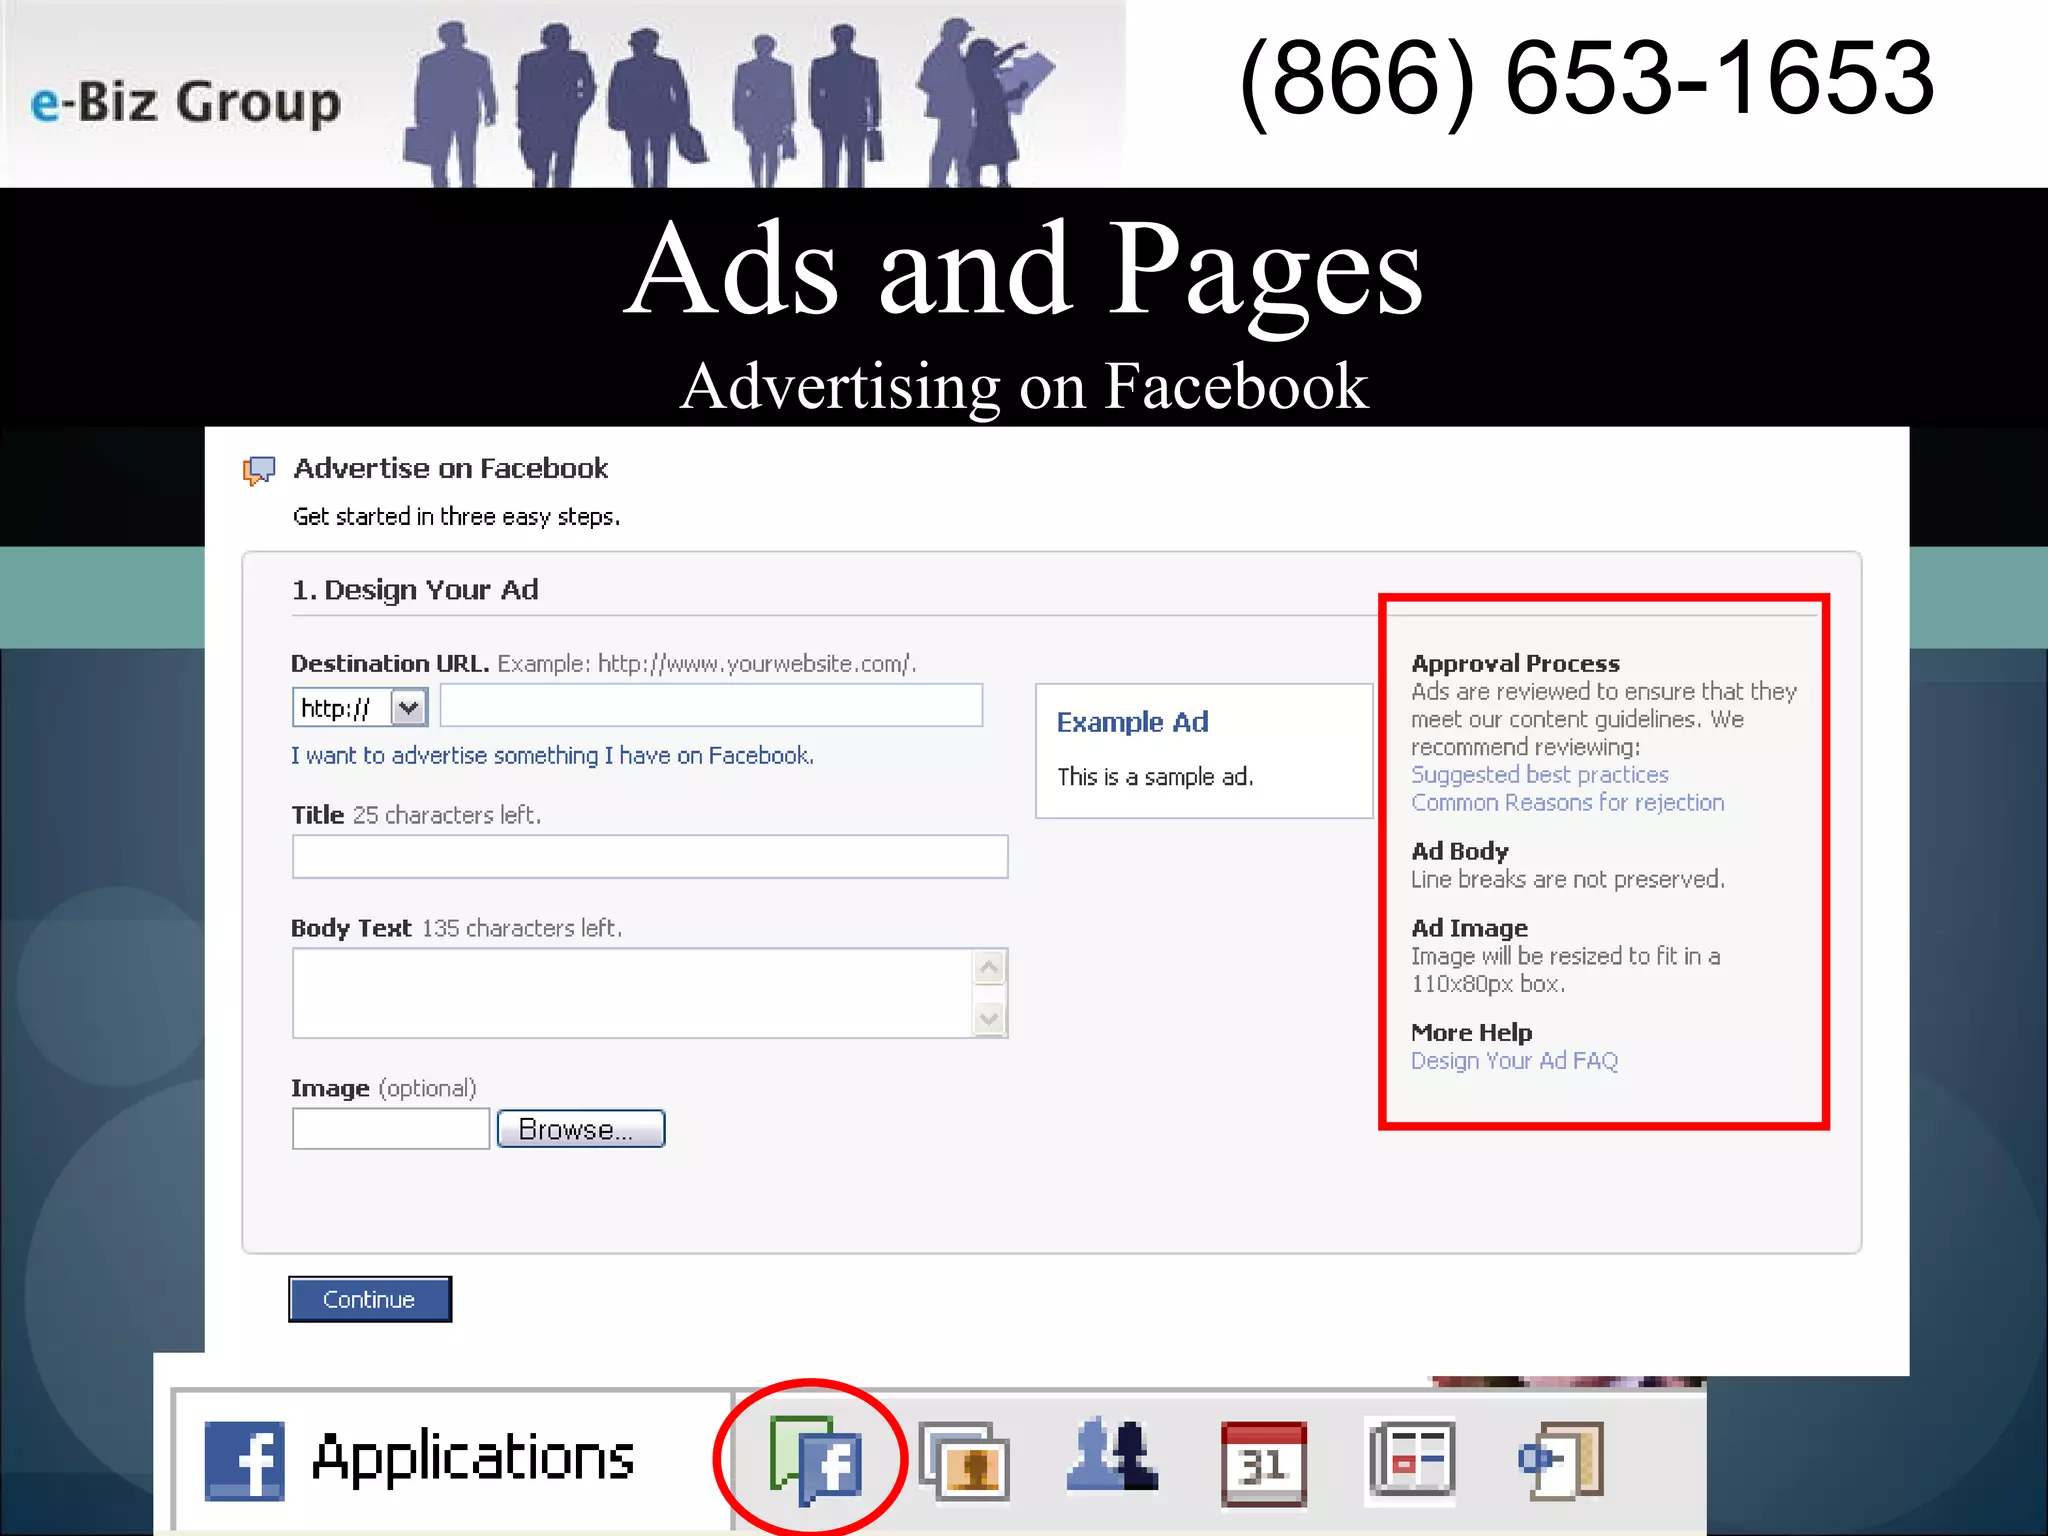
Task: Open the Applications menu
Action: point(473,1459)
